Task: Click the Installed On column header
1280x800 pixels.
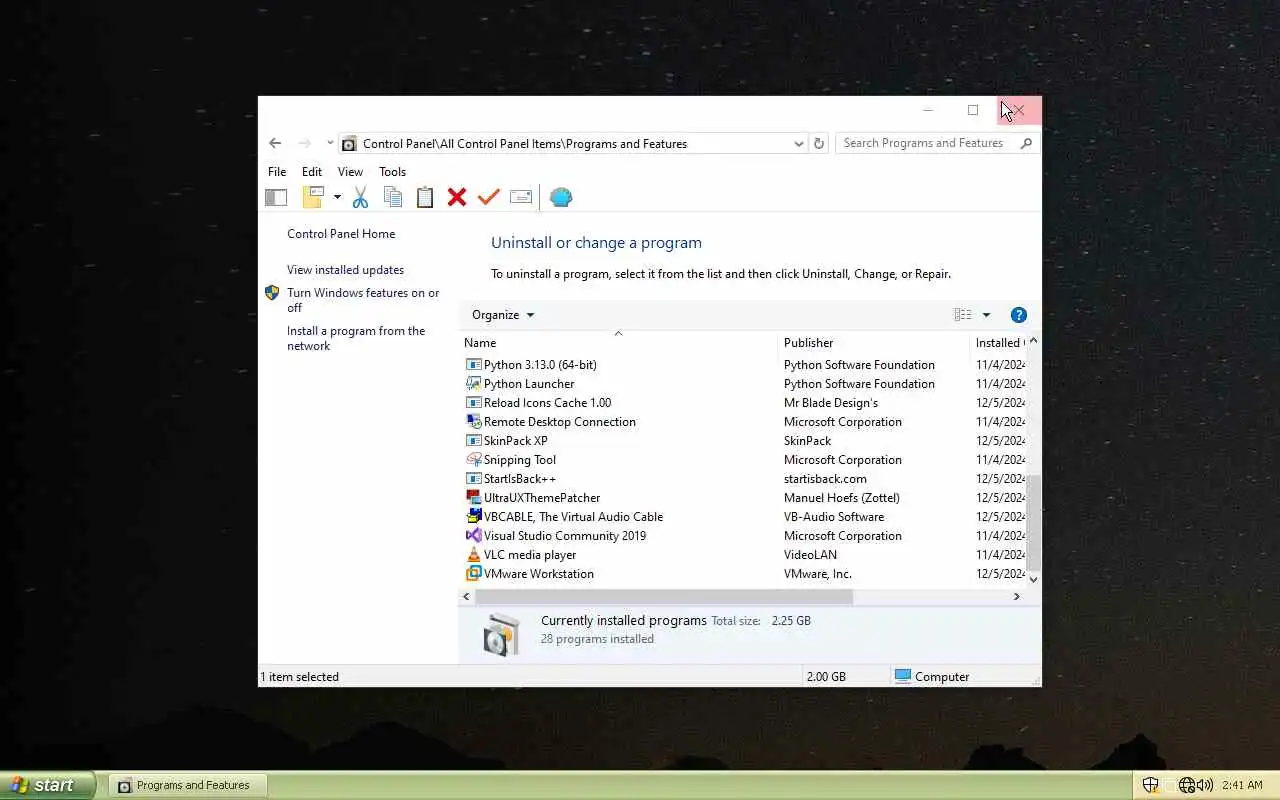Action: (x=998, y=343)
